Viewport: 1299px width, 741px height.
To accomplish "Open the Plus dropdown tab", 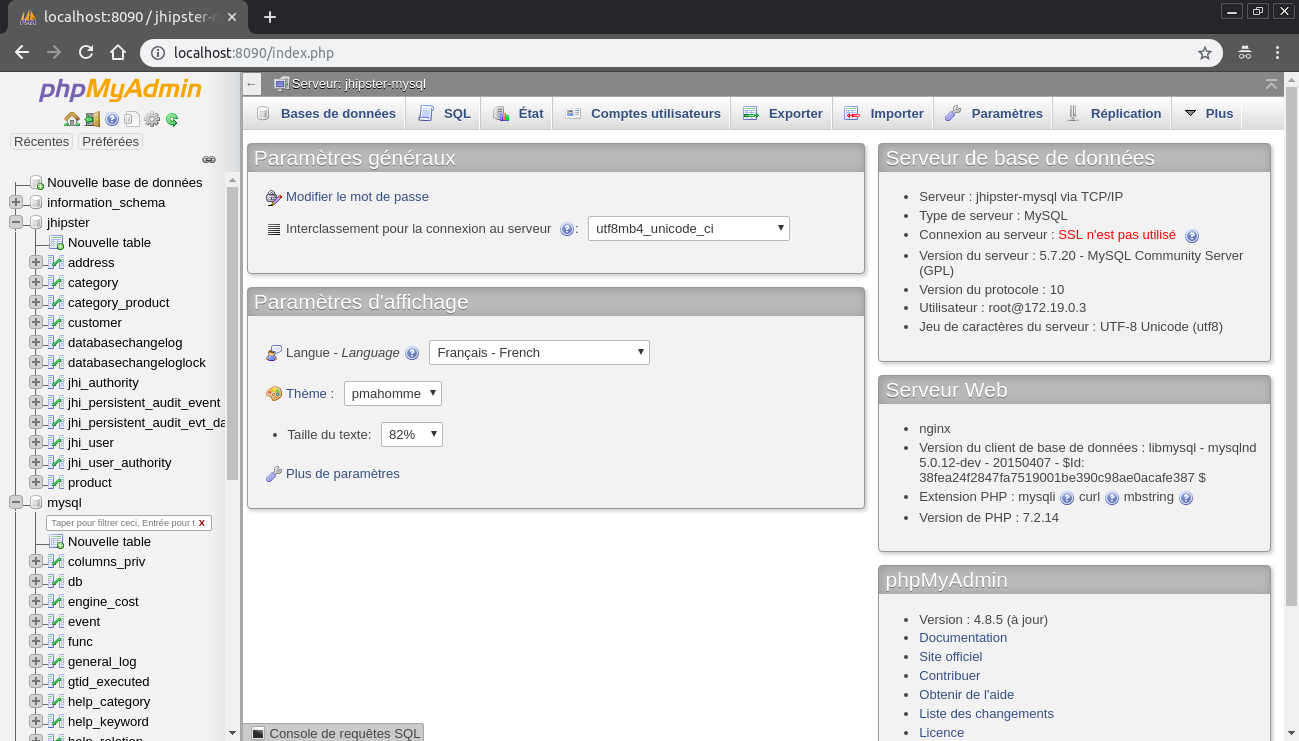I will click(x=1208, y=113).
